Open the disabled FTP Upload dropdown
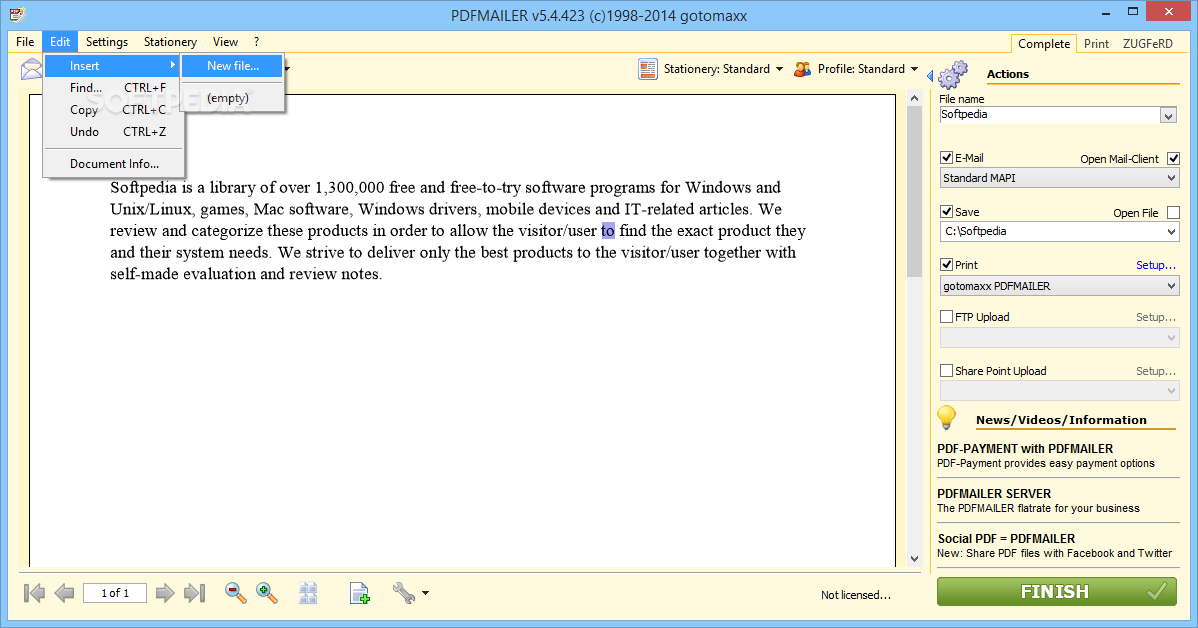 coord(1060,338)
